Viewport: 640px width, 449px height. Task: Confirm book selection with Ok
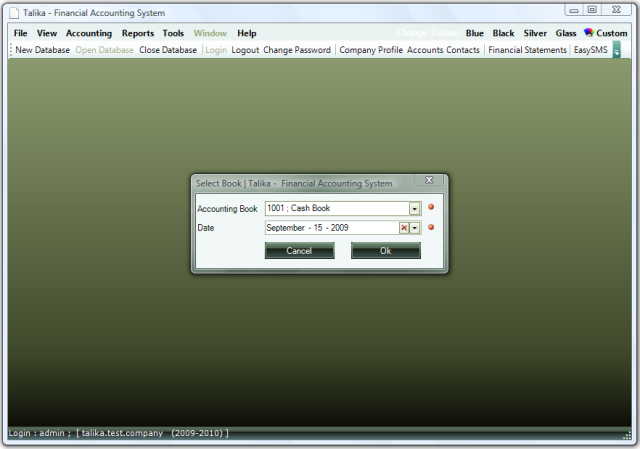click(x=385, y=251)
